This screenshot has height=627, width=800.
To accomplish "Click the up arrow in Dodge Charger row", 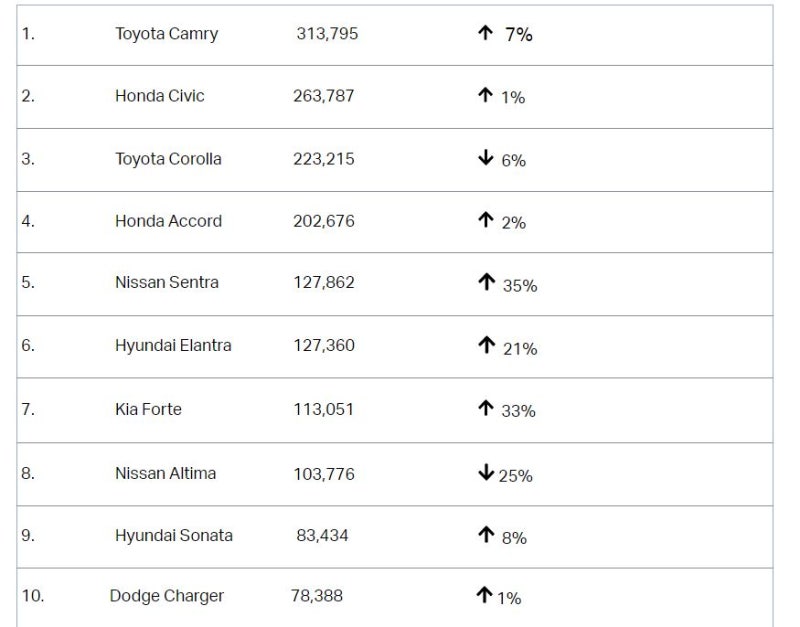I will click(x=484, y=596).
